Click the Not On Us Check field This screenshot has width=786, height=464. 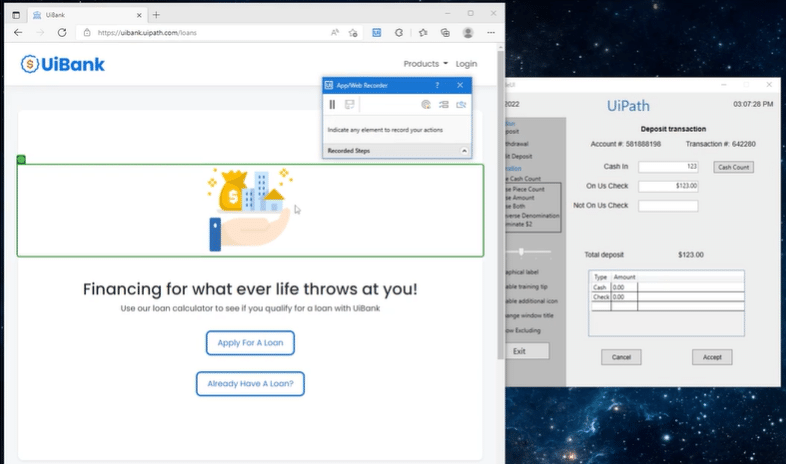click(x=668, y=205)
